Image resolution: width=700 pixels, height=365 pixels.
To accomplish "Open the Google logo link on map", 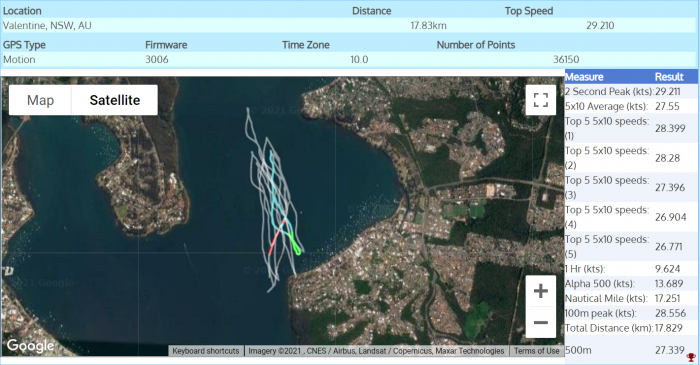I will coord(30,346).
